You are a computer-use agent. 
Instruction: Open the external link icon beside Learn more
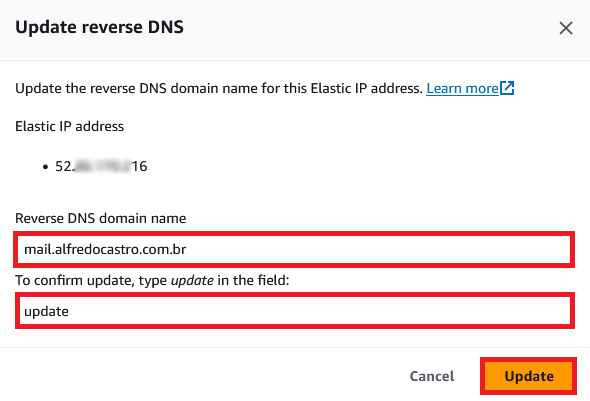(507, 88)
